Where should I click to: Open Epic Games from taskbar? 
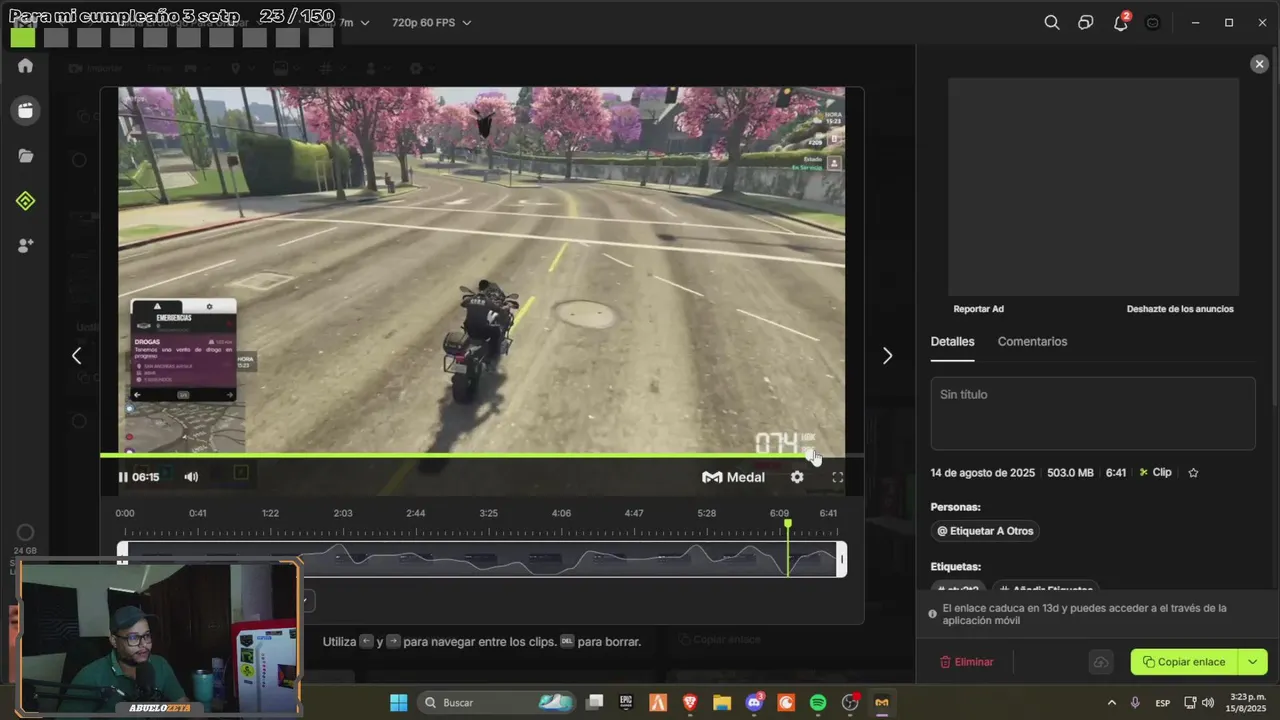tap(626, 702)
